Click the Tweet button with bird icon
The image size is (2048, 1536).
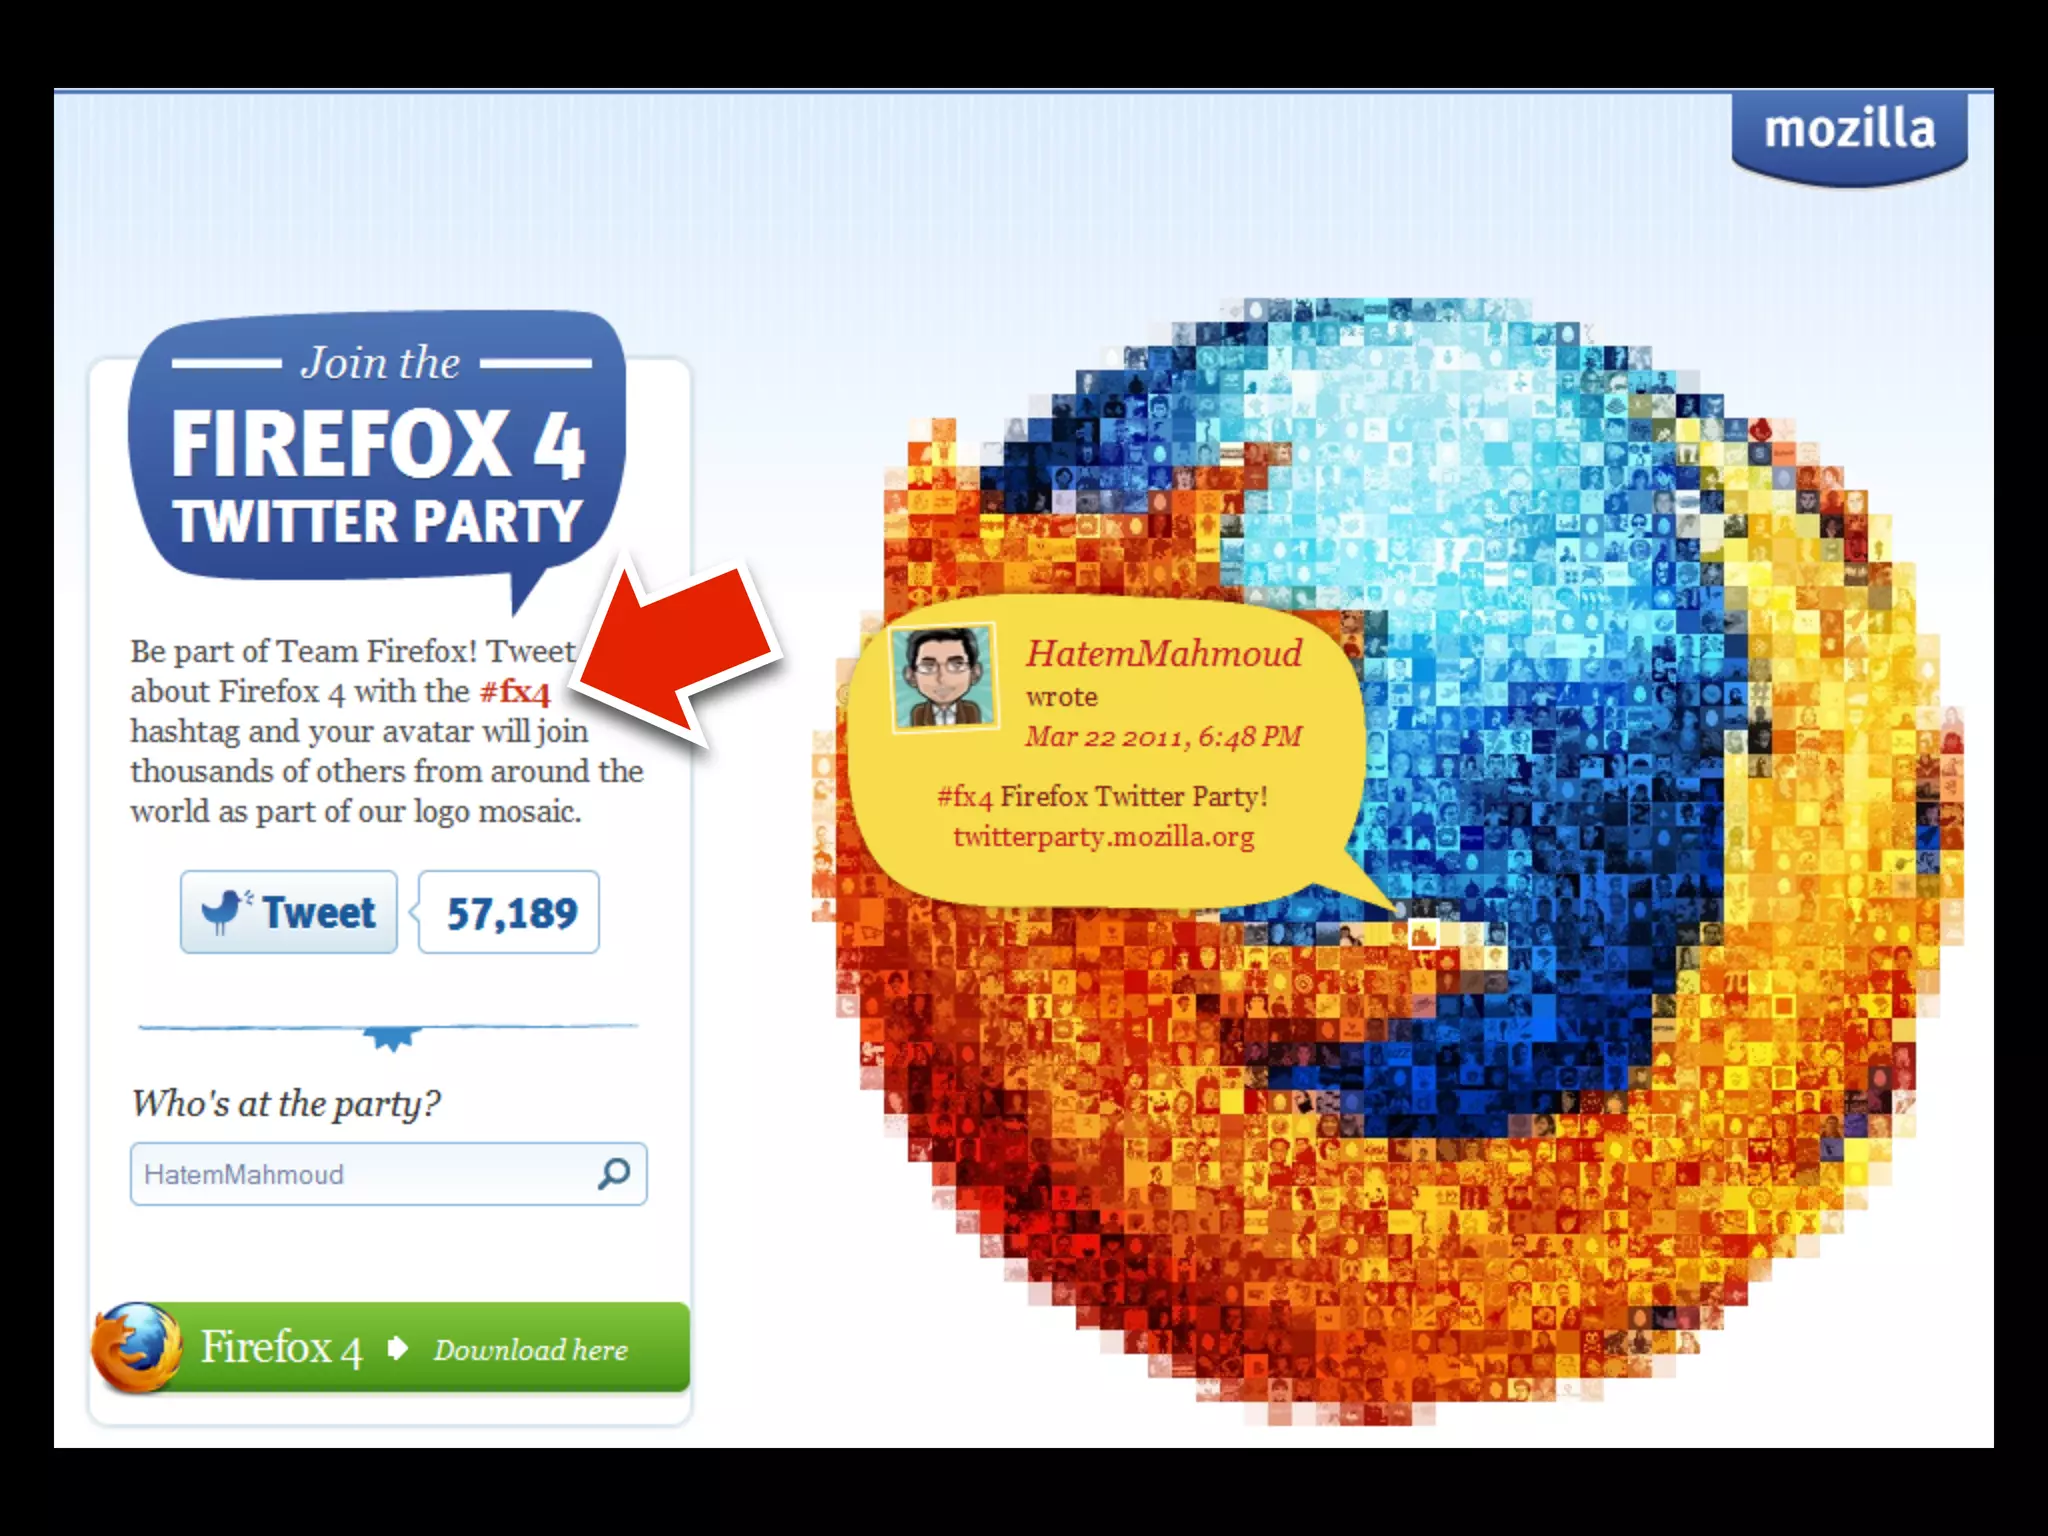pos(289,912)
